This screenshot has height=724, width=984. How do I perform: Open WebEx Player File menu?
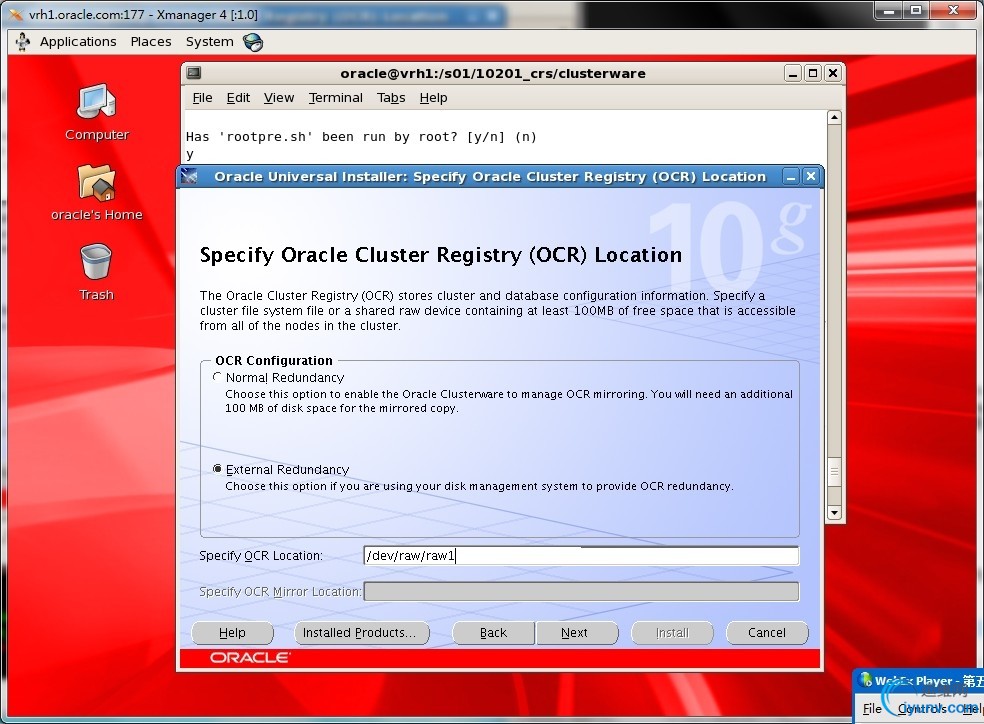coord(872,708)
